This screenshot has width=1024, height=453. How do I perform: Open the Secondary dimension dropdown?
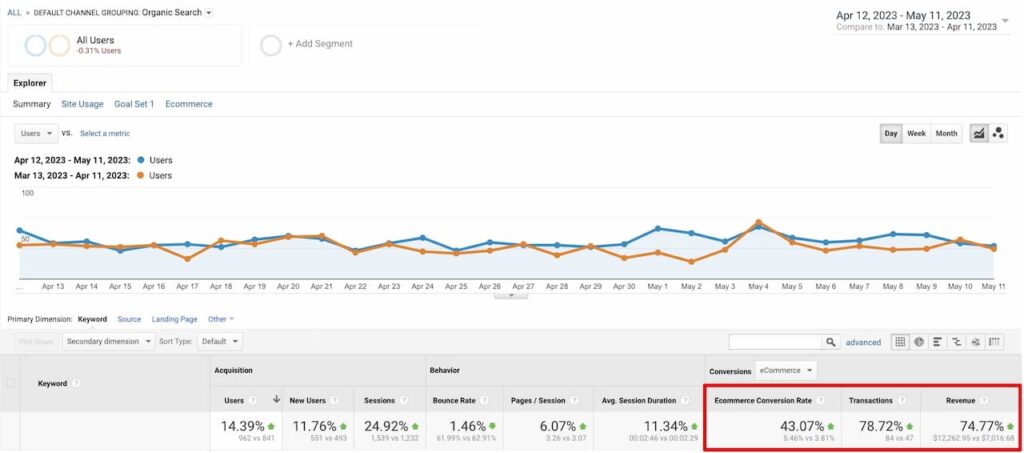pyautogui.click(x=109, y=341)
